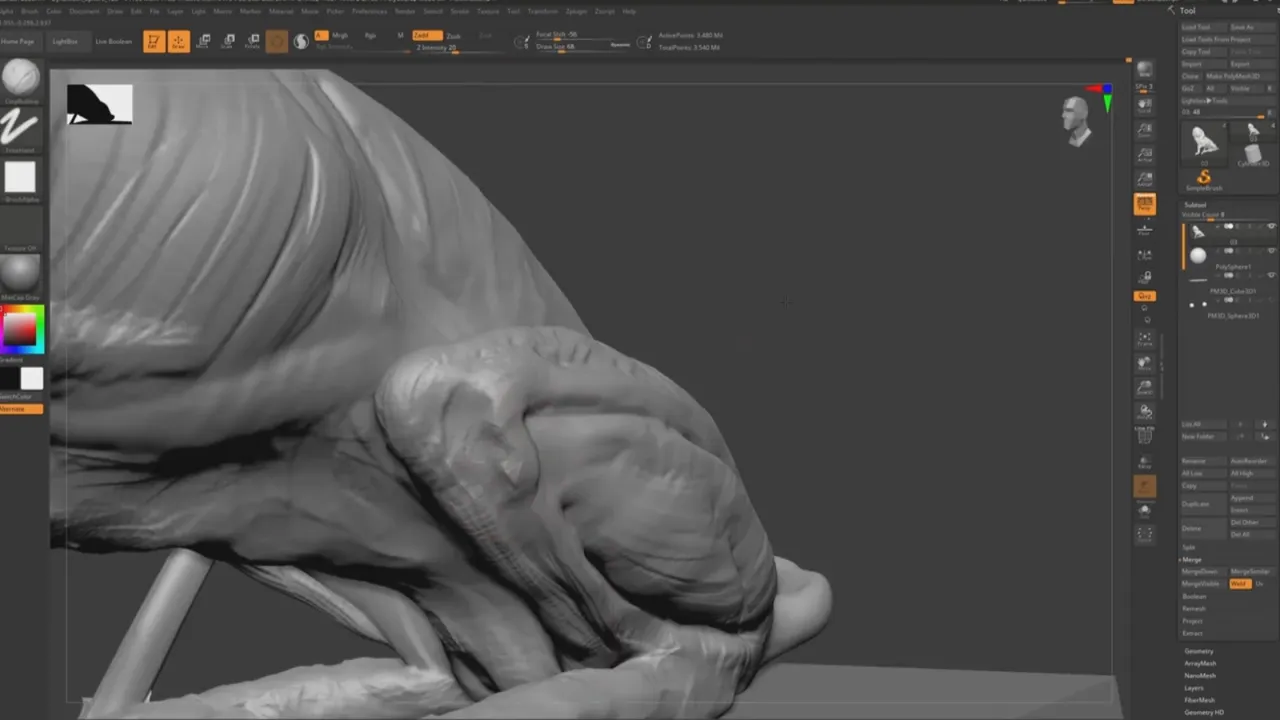Expand the Split section
The height and width of the screenshot is (720, 1280).
click(x=1189, y=547)
